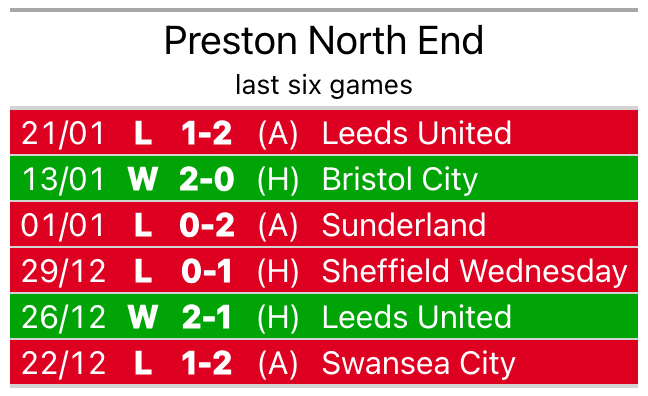Open the 21/01 Leeds United away result
Screen dimensions: 648x396
click(x=324, y=133)
